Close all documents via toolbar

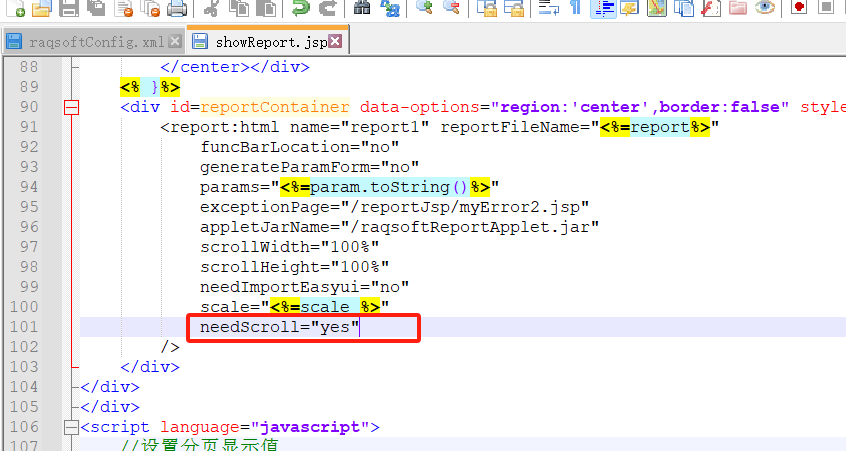(150, 8)
